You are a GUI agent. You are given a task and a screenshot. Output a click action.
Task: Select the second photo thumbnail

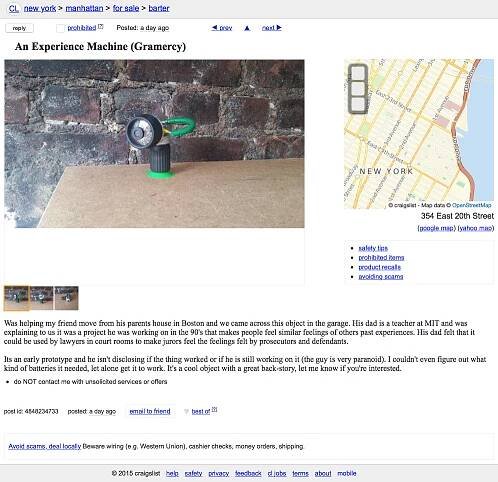pyautogui.click(x=41, y=298)
